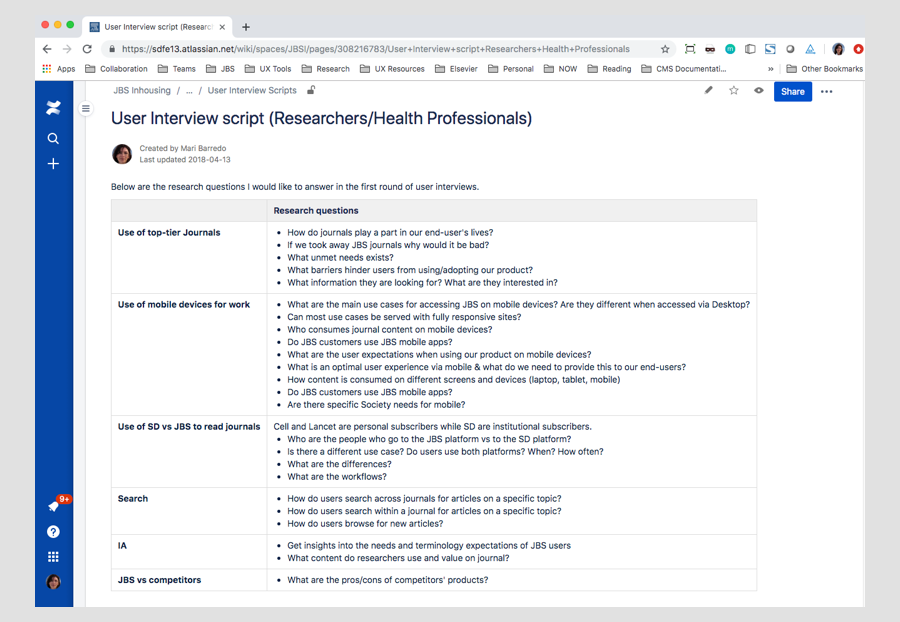This screenshot has height=622, width=900.
Task: Open the more actions ellipsis menu
Action: [x=827, y=91]
